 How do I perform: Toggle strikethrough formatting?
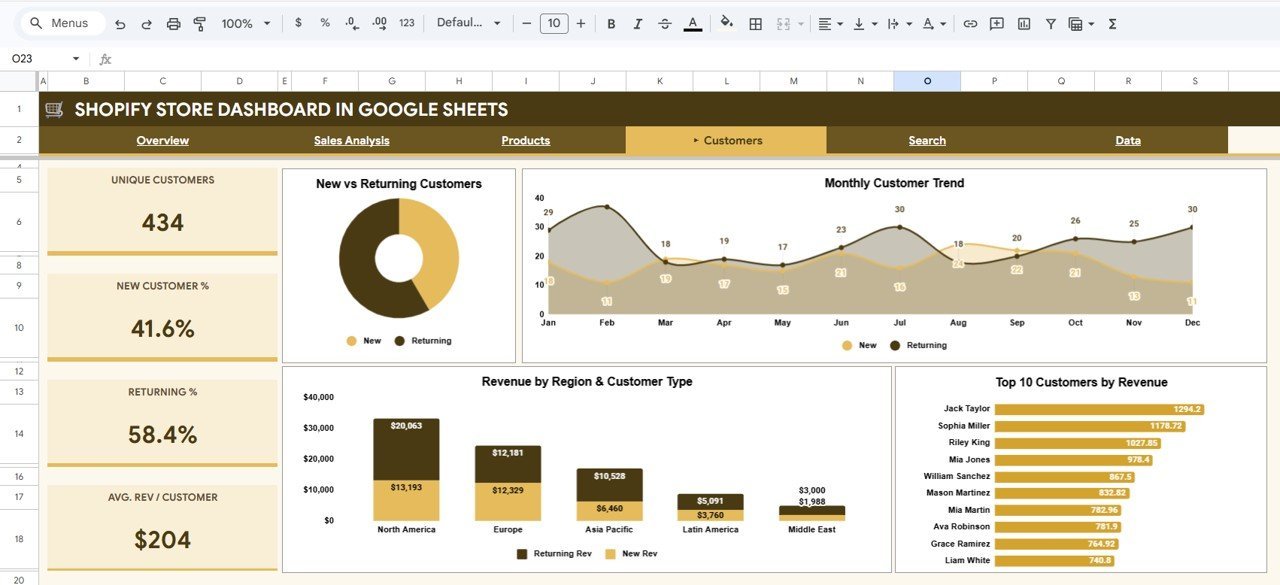[x=664, y=22]
